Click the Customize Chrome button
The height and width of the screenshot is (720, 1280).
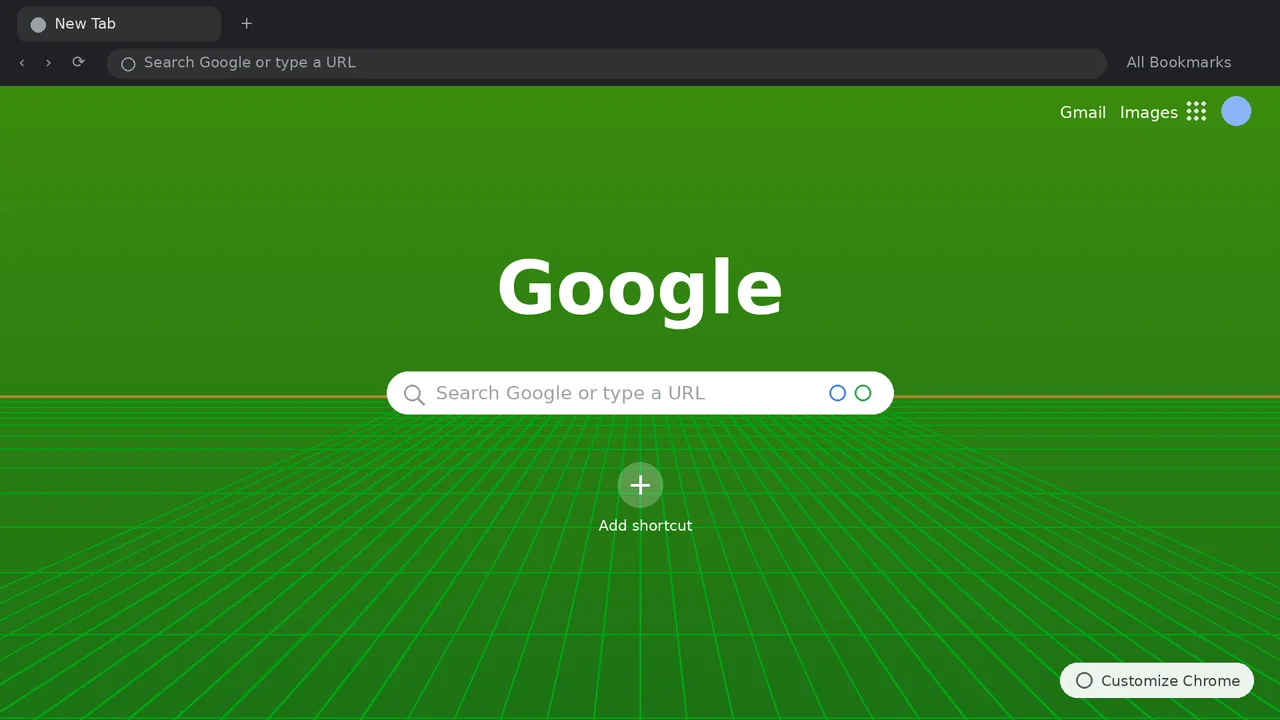(x=1157, y=680)
